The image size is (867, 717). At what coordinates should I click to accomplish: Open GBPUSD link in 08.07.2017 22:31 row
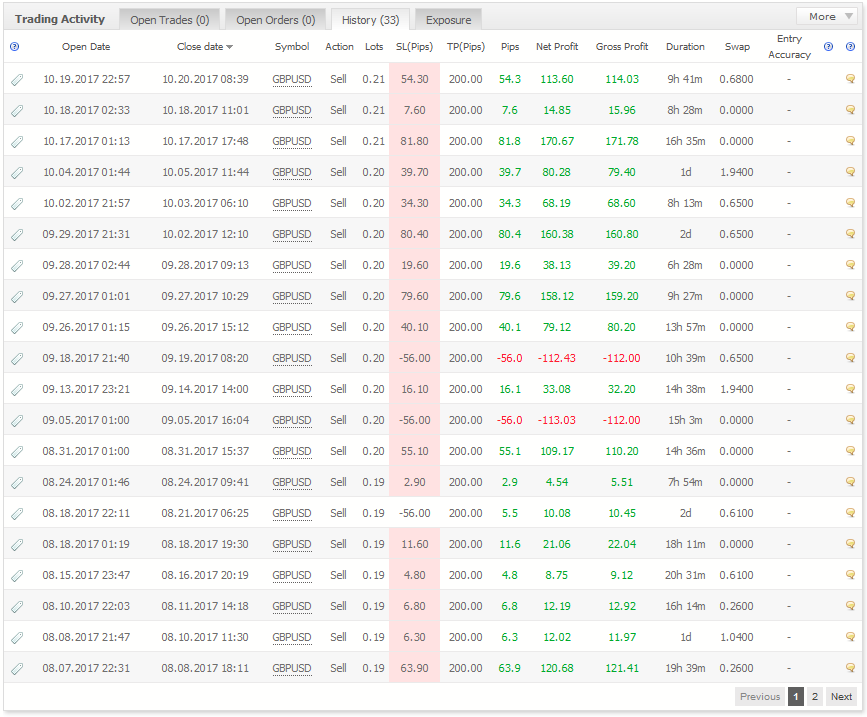[x=292, y=668]
